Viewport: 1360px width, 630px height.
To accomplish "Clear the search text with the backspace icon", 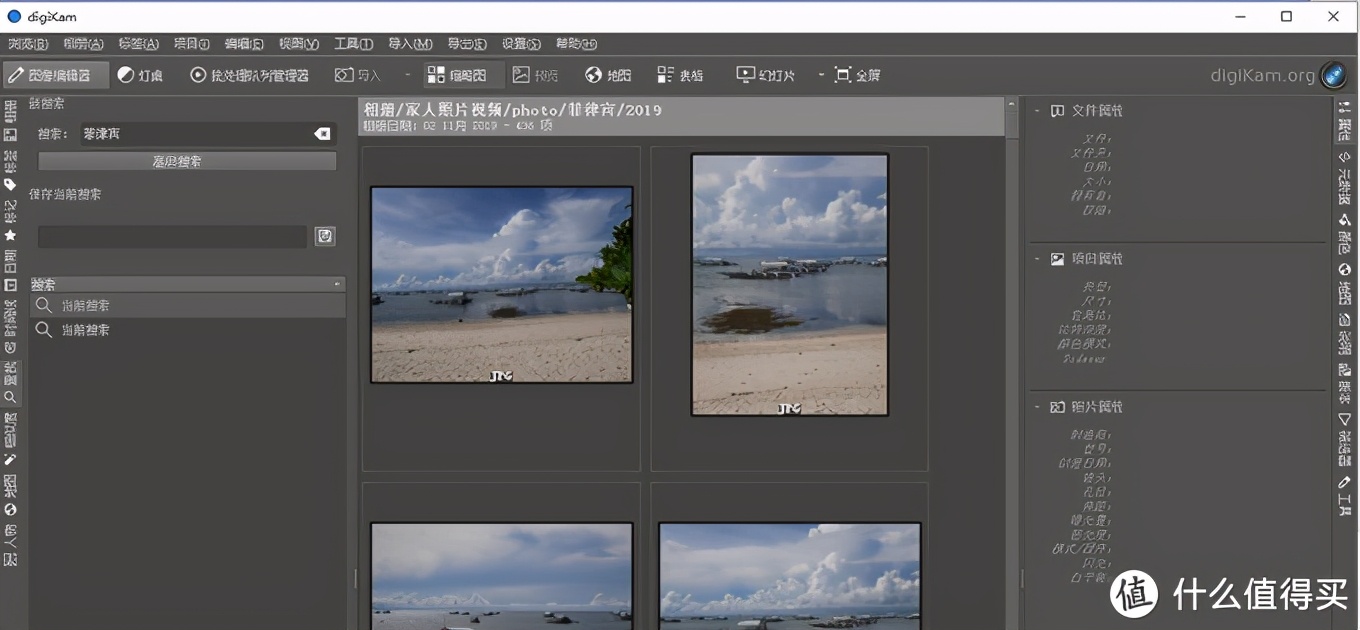I will tap(322, 134).
